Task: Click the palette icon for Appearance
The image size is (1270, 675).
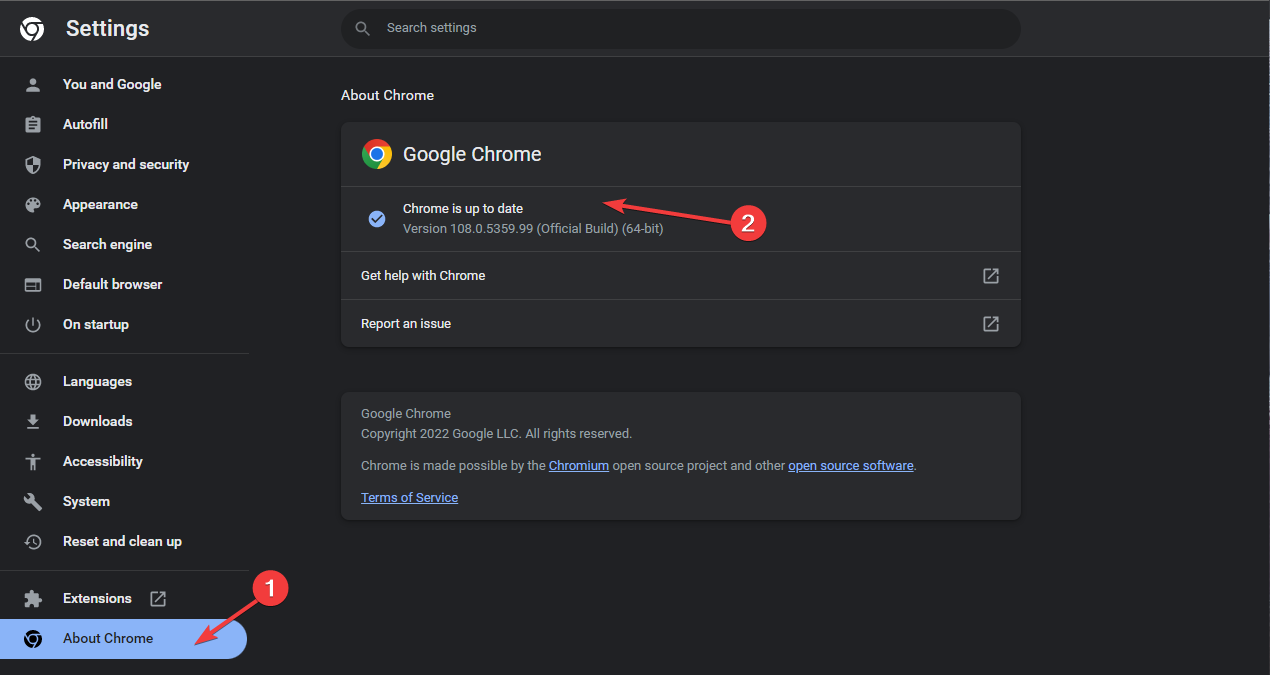Action: [x=33, y=204]
